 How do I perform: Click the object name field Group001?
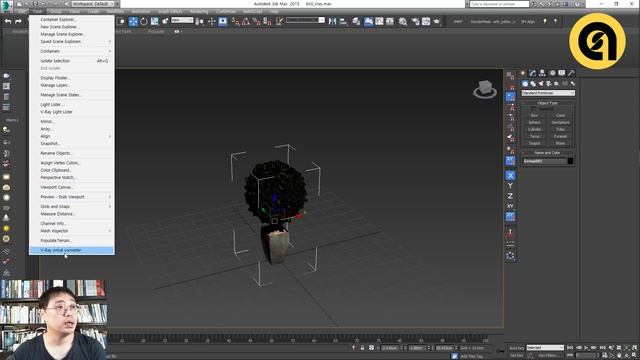click(x=544, y=161)
